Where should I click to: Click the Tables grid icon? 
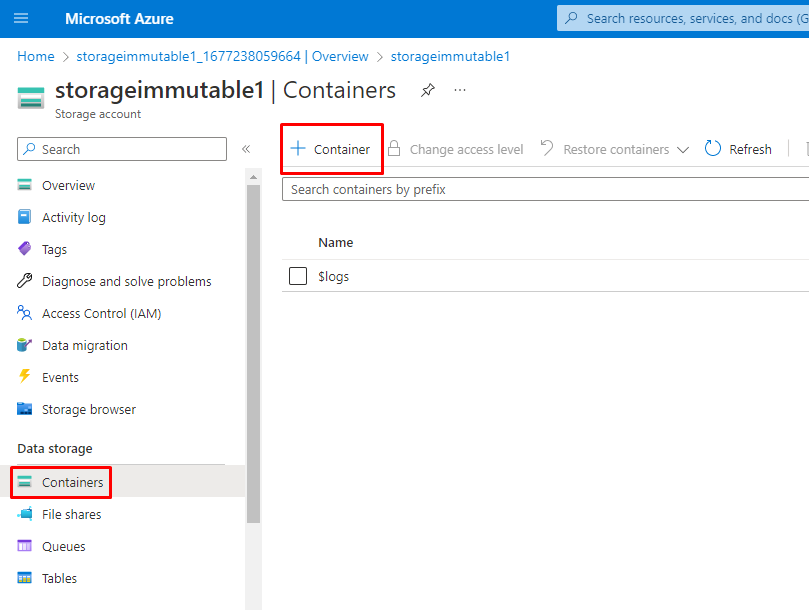(x=24, y=577)
